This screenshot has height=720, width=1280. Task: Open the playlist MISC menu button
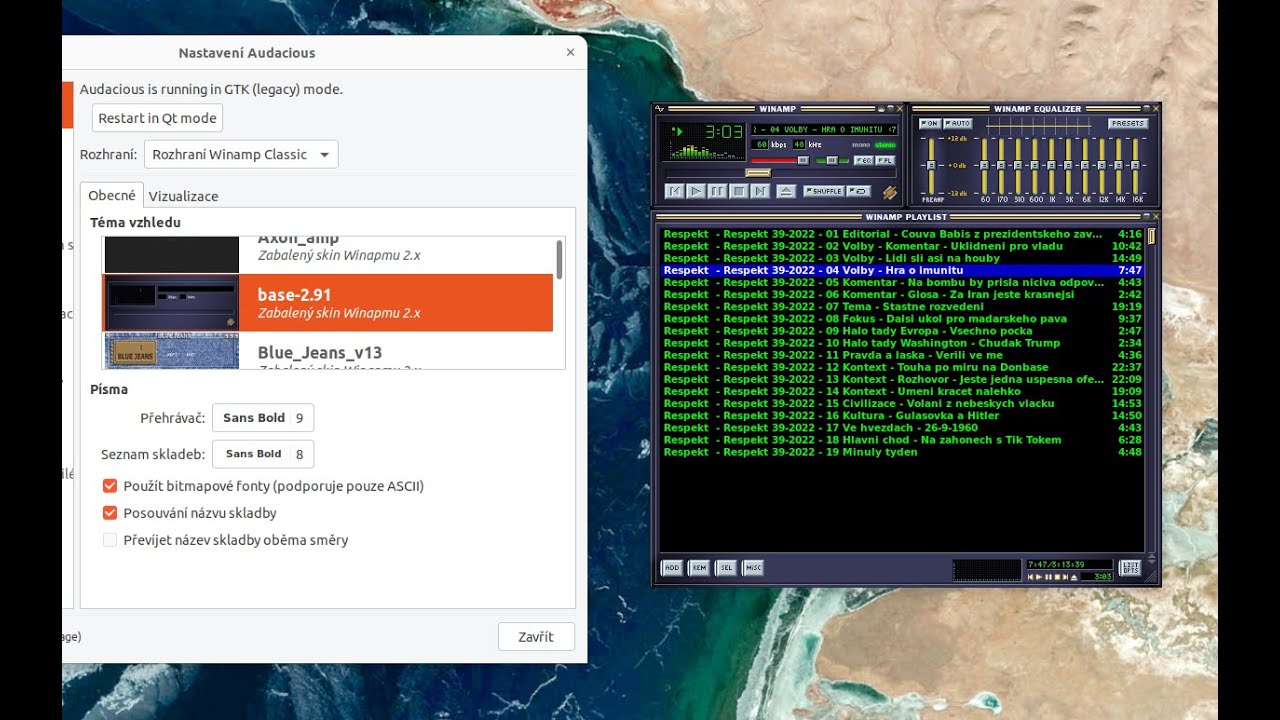point(753,567)
